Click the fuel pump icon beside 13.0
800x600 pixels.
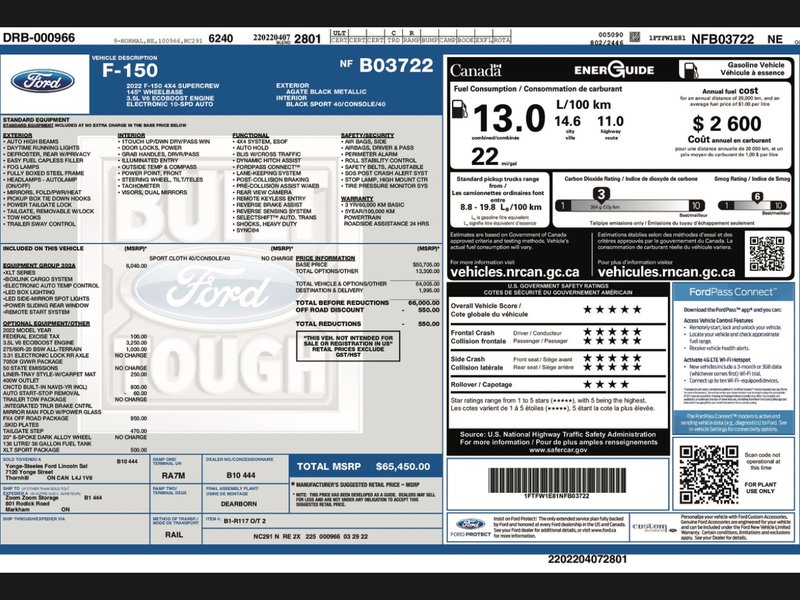point(459,109)
